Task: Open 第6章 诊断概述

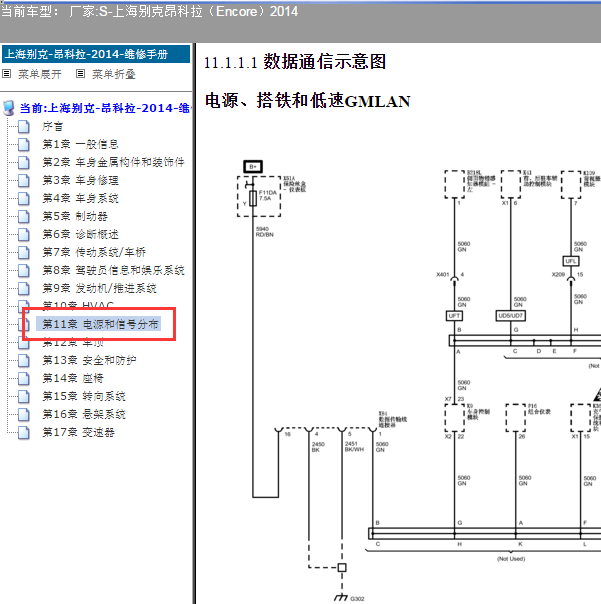Action: tap(80, 234)
